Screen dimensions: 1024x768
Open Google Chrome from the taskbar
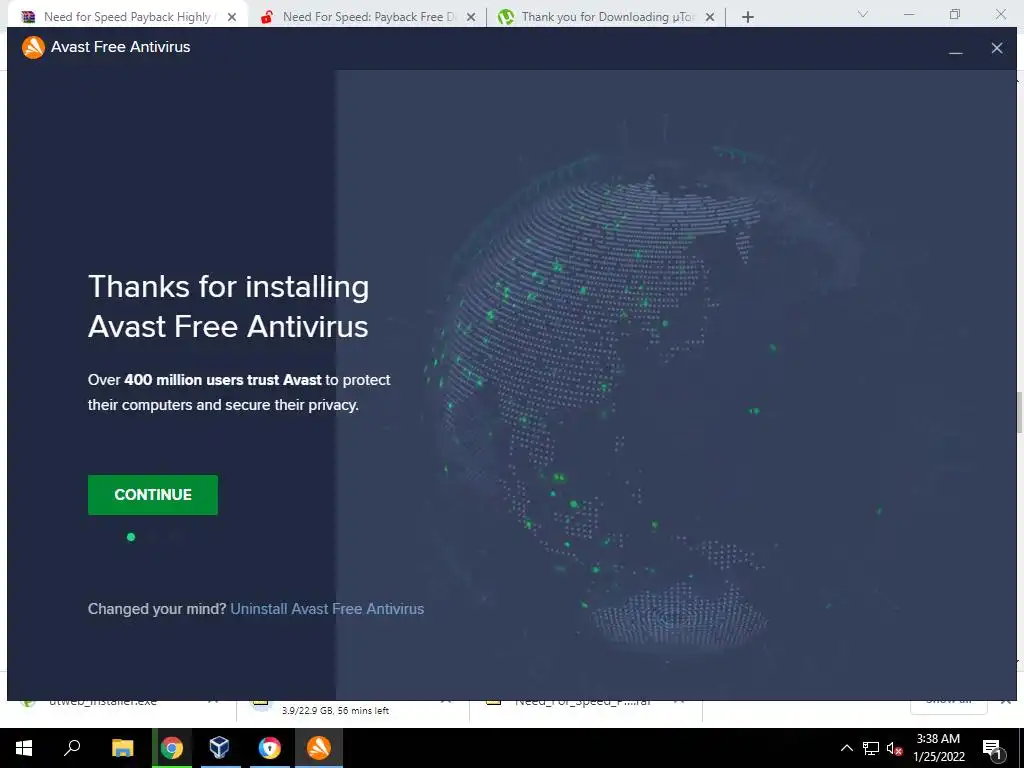click(x=172, y=748)
